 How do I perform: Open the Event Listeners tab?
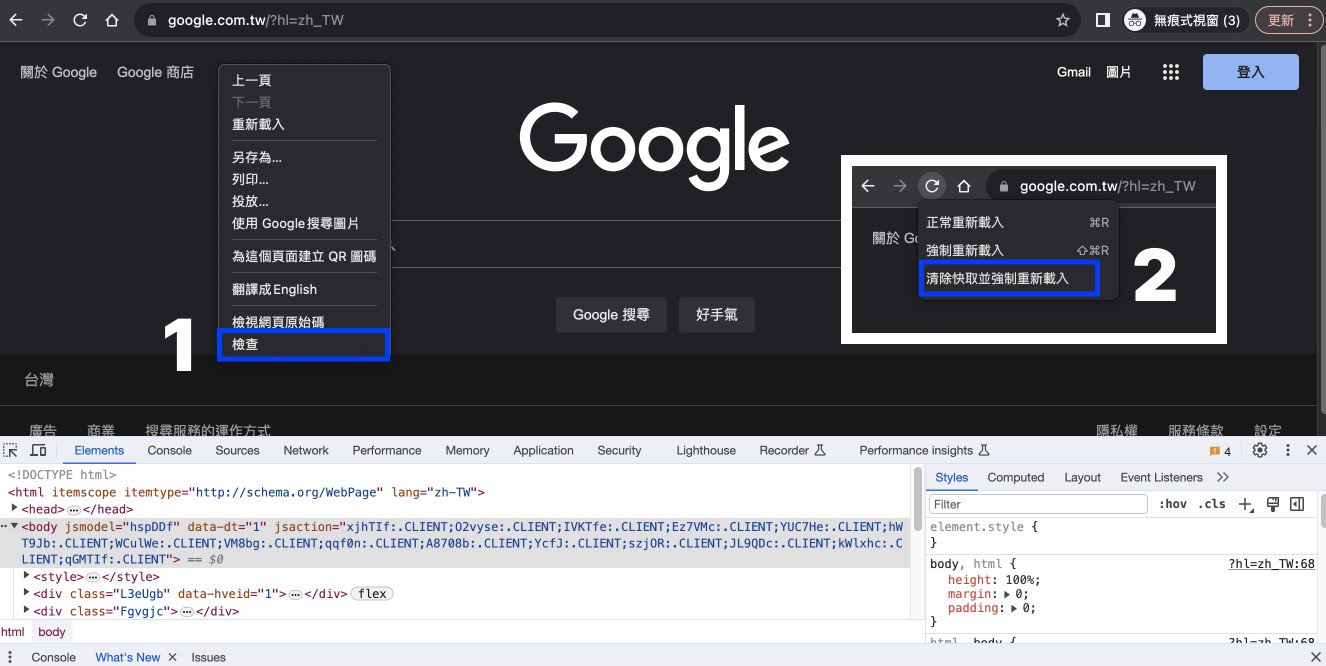click(x=1161, y=477)
